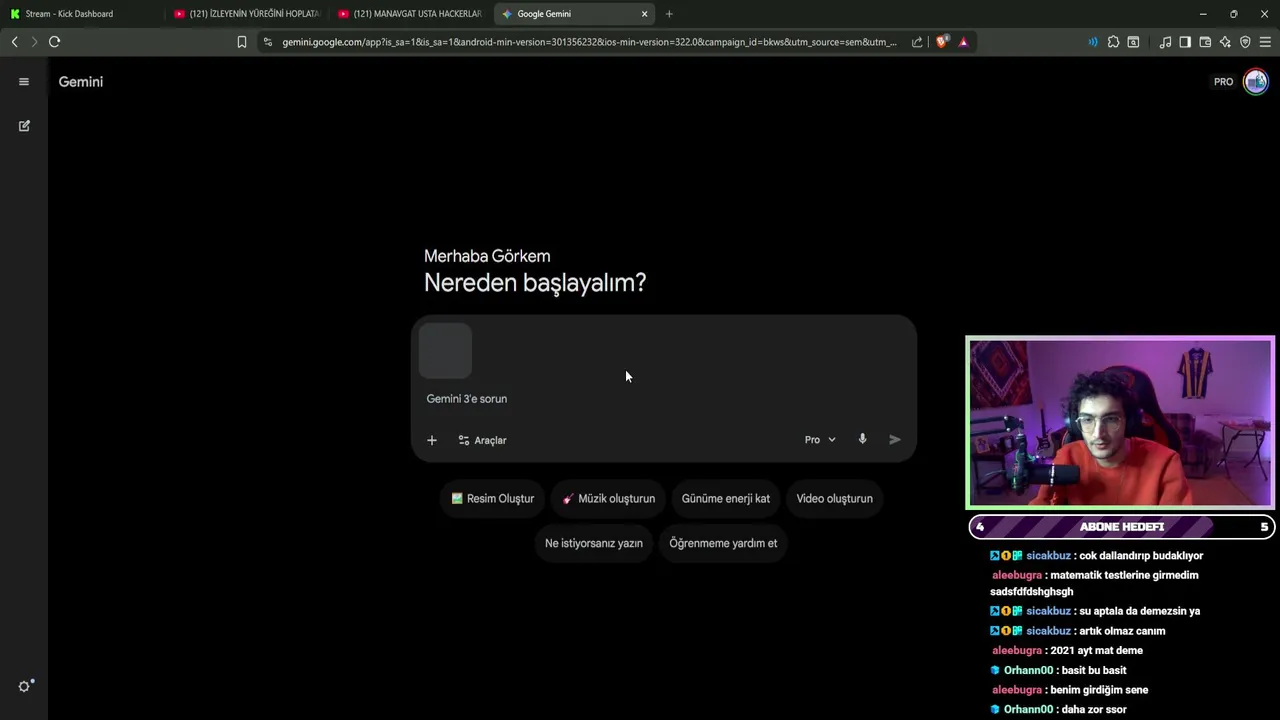Image resolution: width=1280 pixels, height=720 pixels.
Task: Click Orhann00's 'basit bu basit' message
Action: (x=1094, y=670)
